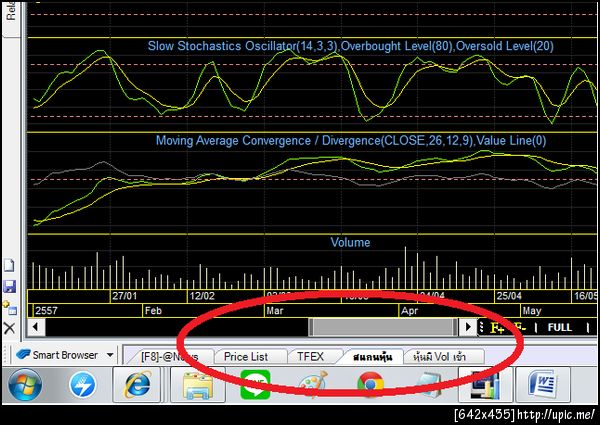Open the notepad-style taskbar app beside Chrome
The width and height of the screenshot is (600, 425).
[429, 385]
